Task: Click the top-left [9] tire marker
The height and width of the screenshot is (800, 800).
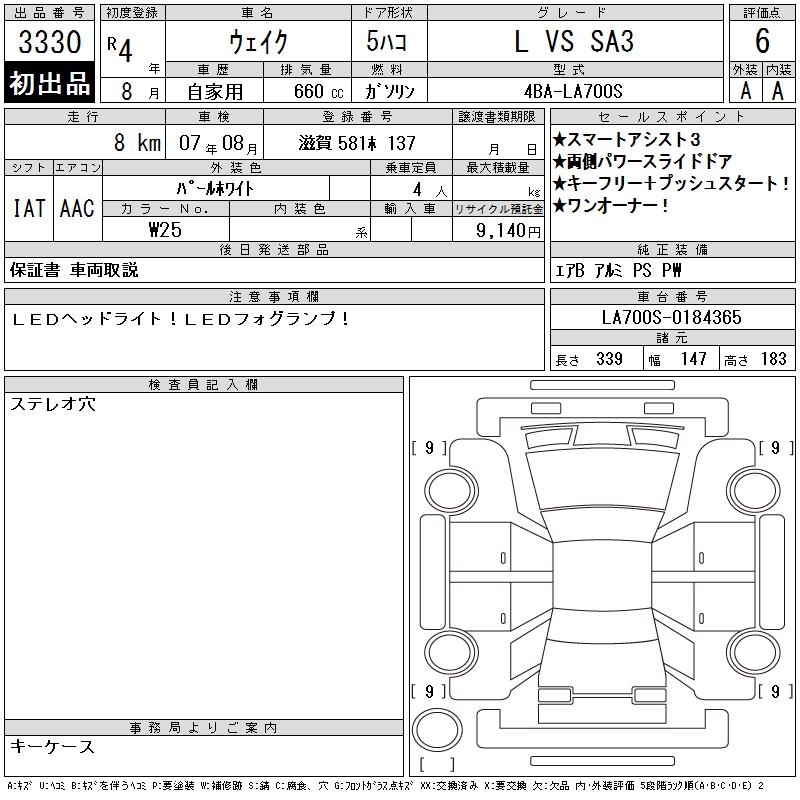Action: coord(429,448)
